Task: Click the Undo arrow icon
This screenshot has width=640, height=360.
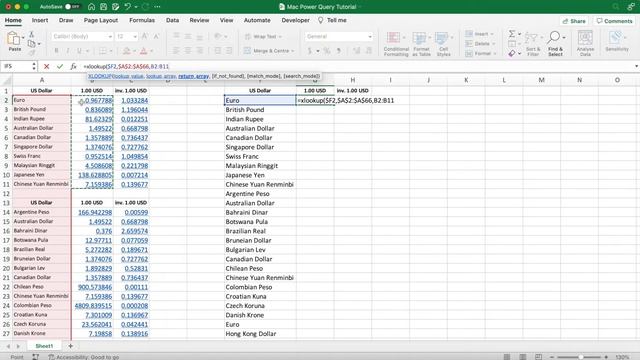Action: [128, 7]
